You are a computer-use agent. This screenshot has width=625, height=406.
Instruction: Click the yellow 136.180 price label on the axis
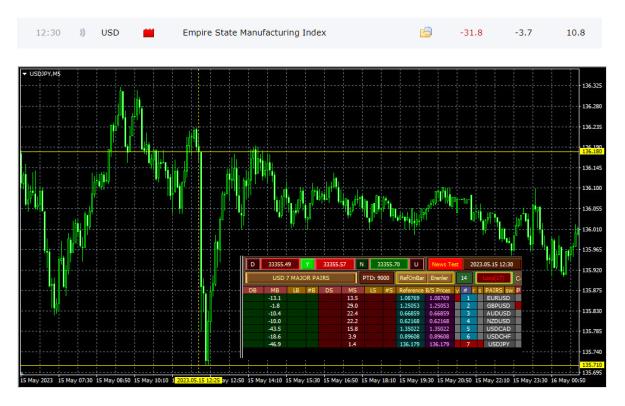point(592,151)
